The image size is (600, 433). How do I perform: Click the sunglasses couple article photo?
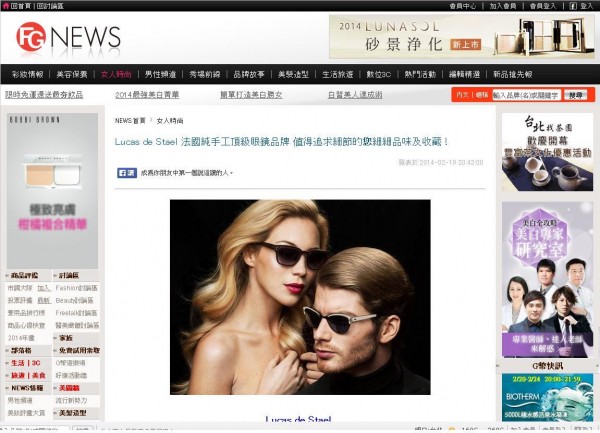click(300, 297)
